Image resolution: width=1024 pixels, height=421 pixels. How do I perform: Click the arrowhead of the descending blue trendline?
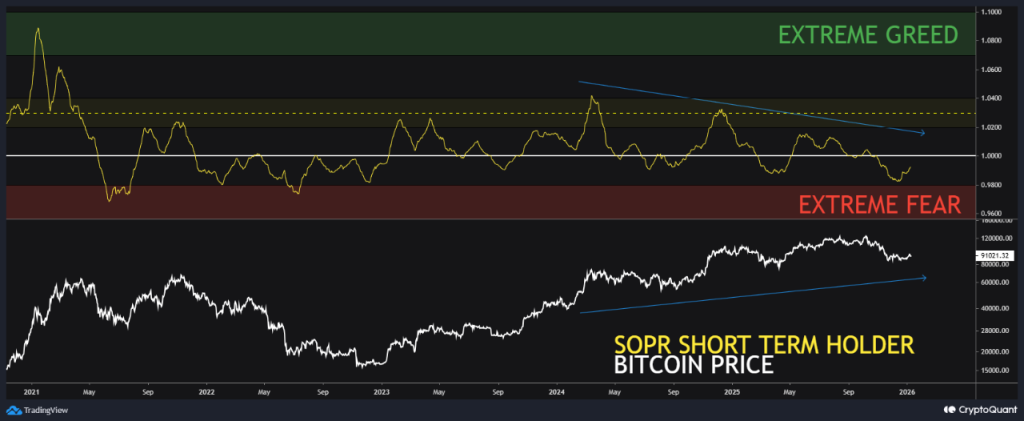coord(921,132)
